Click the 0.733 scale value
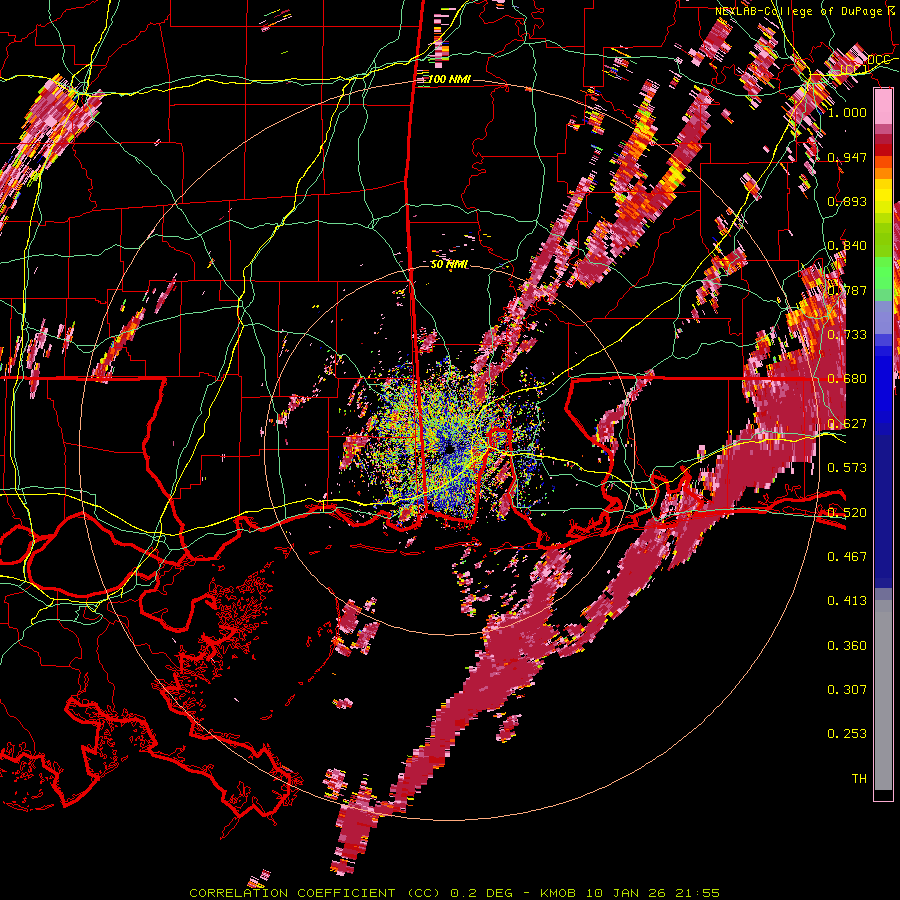The height and width of the screenshot is (900, 900). pyautogui.click(x=847, y=335)
